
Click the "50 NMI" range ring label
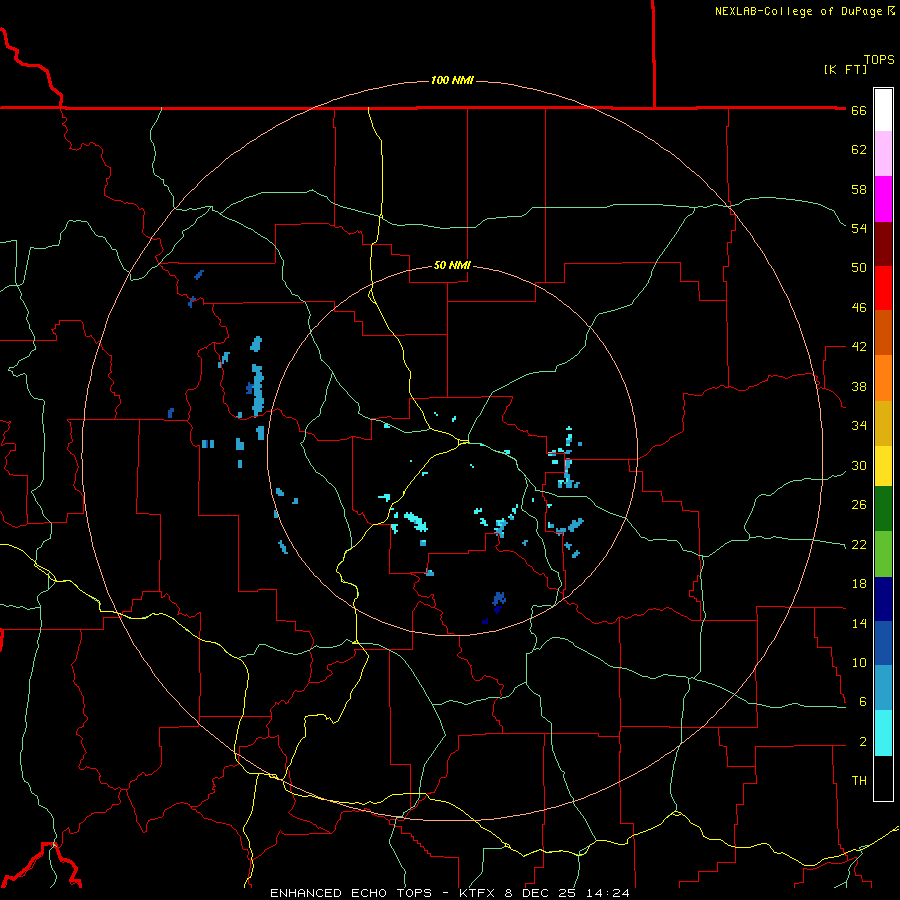click(x=452, y=265)
